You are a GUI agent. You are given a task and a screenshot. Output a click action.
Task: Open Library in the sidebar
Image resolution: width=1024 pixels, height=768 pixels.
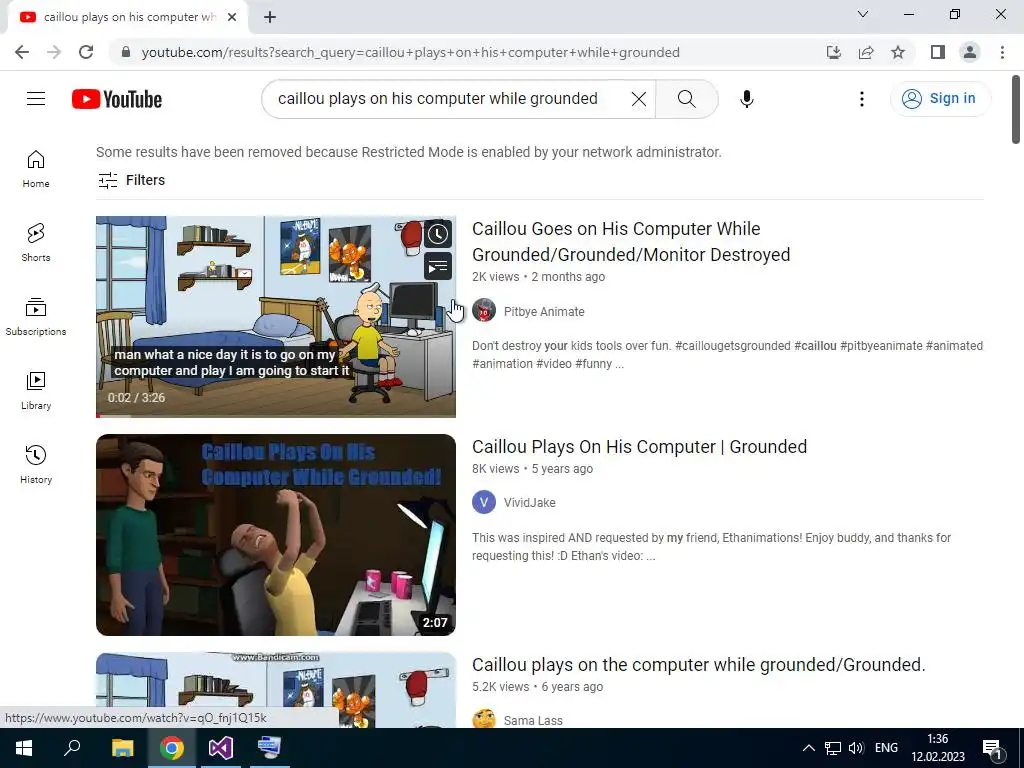coord(36,391)
